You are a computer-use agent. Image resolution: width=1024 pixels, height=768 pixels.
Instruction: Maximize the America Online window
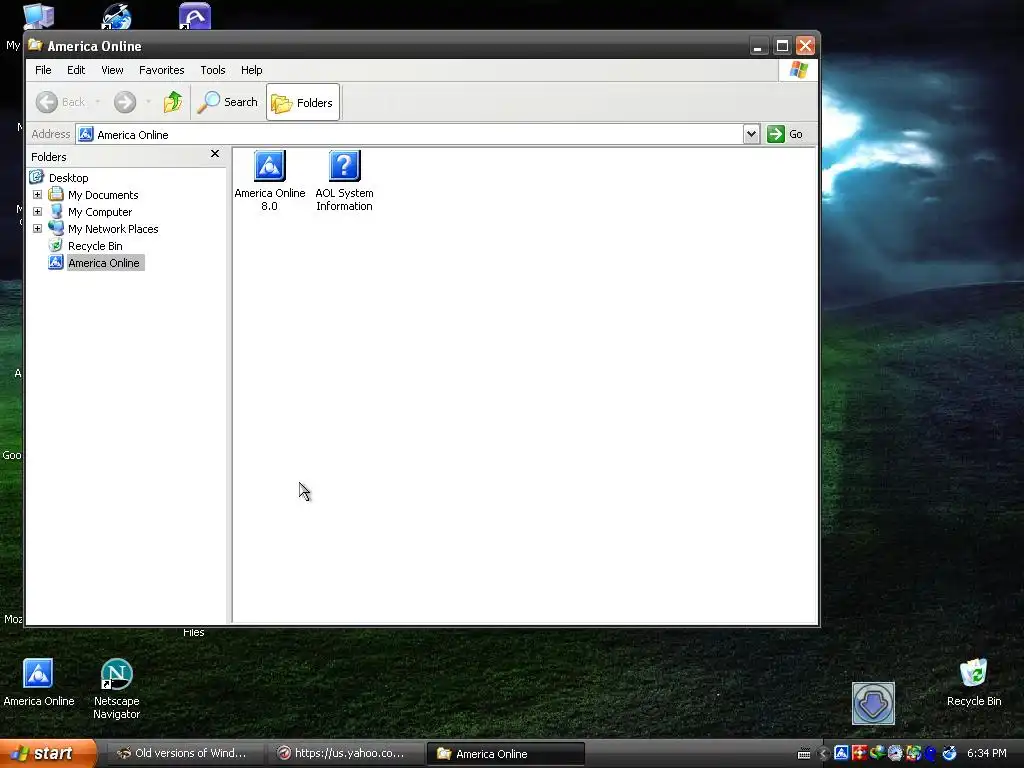(782, 46)
